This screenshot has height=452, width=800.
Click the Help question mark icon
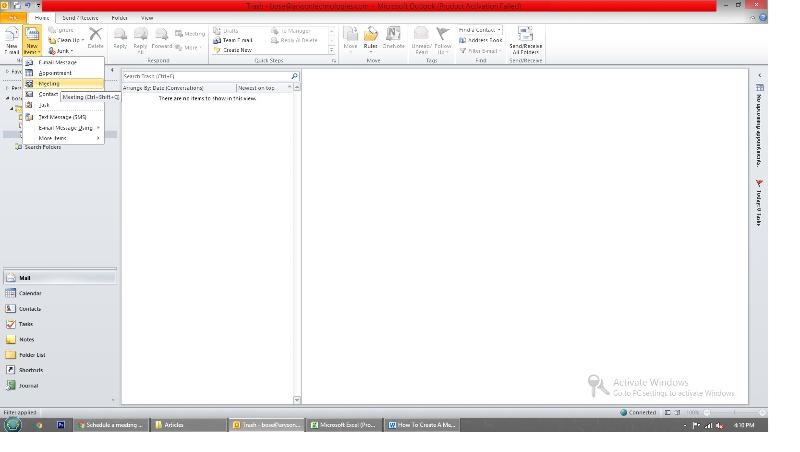point(763,18)
